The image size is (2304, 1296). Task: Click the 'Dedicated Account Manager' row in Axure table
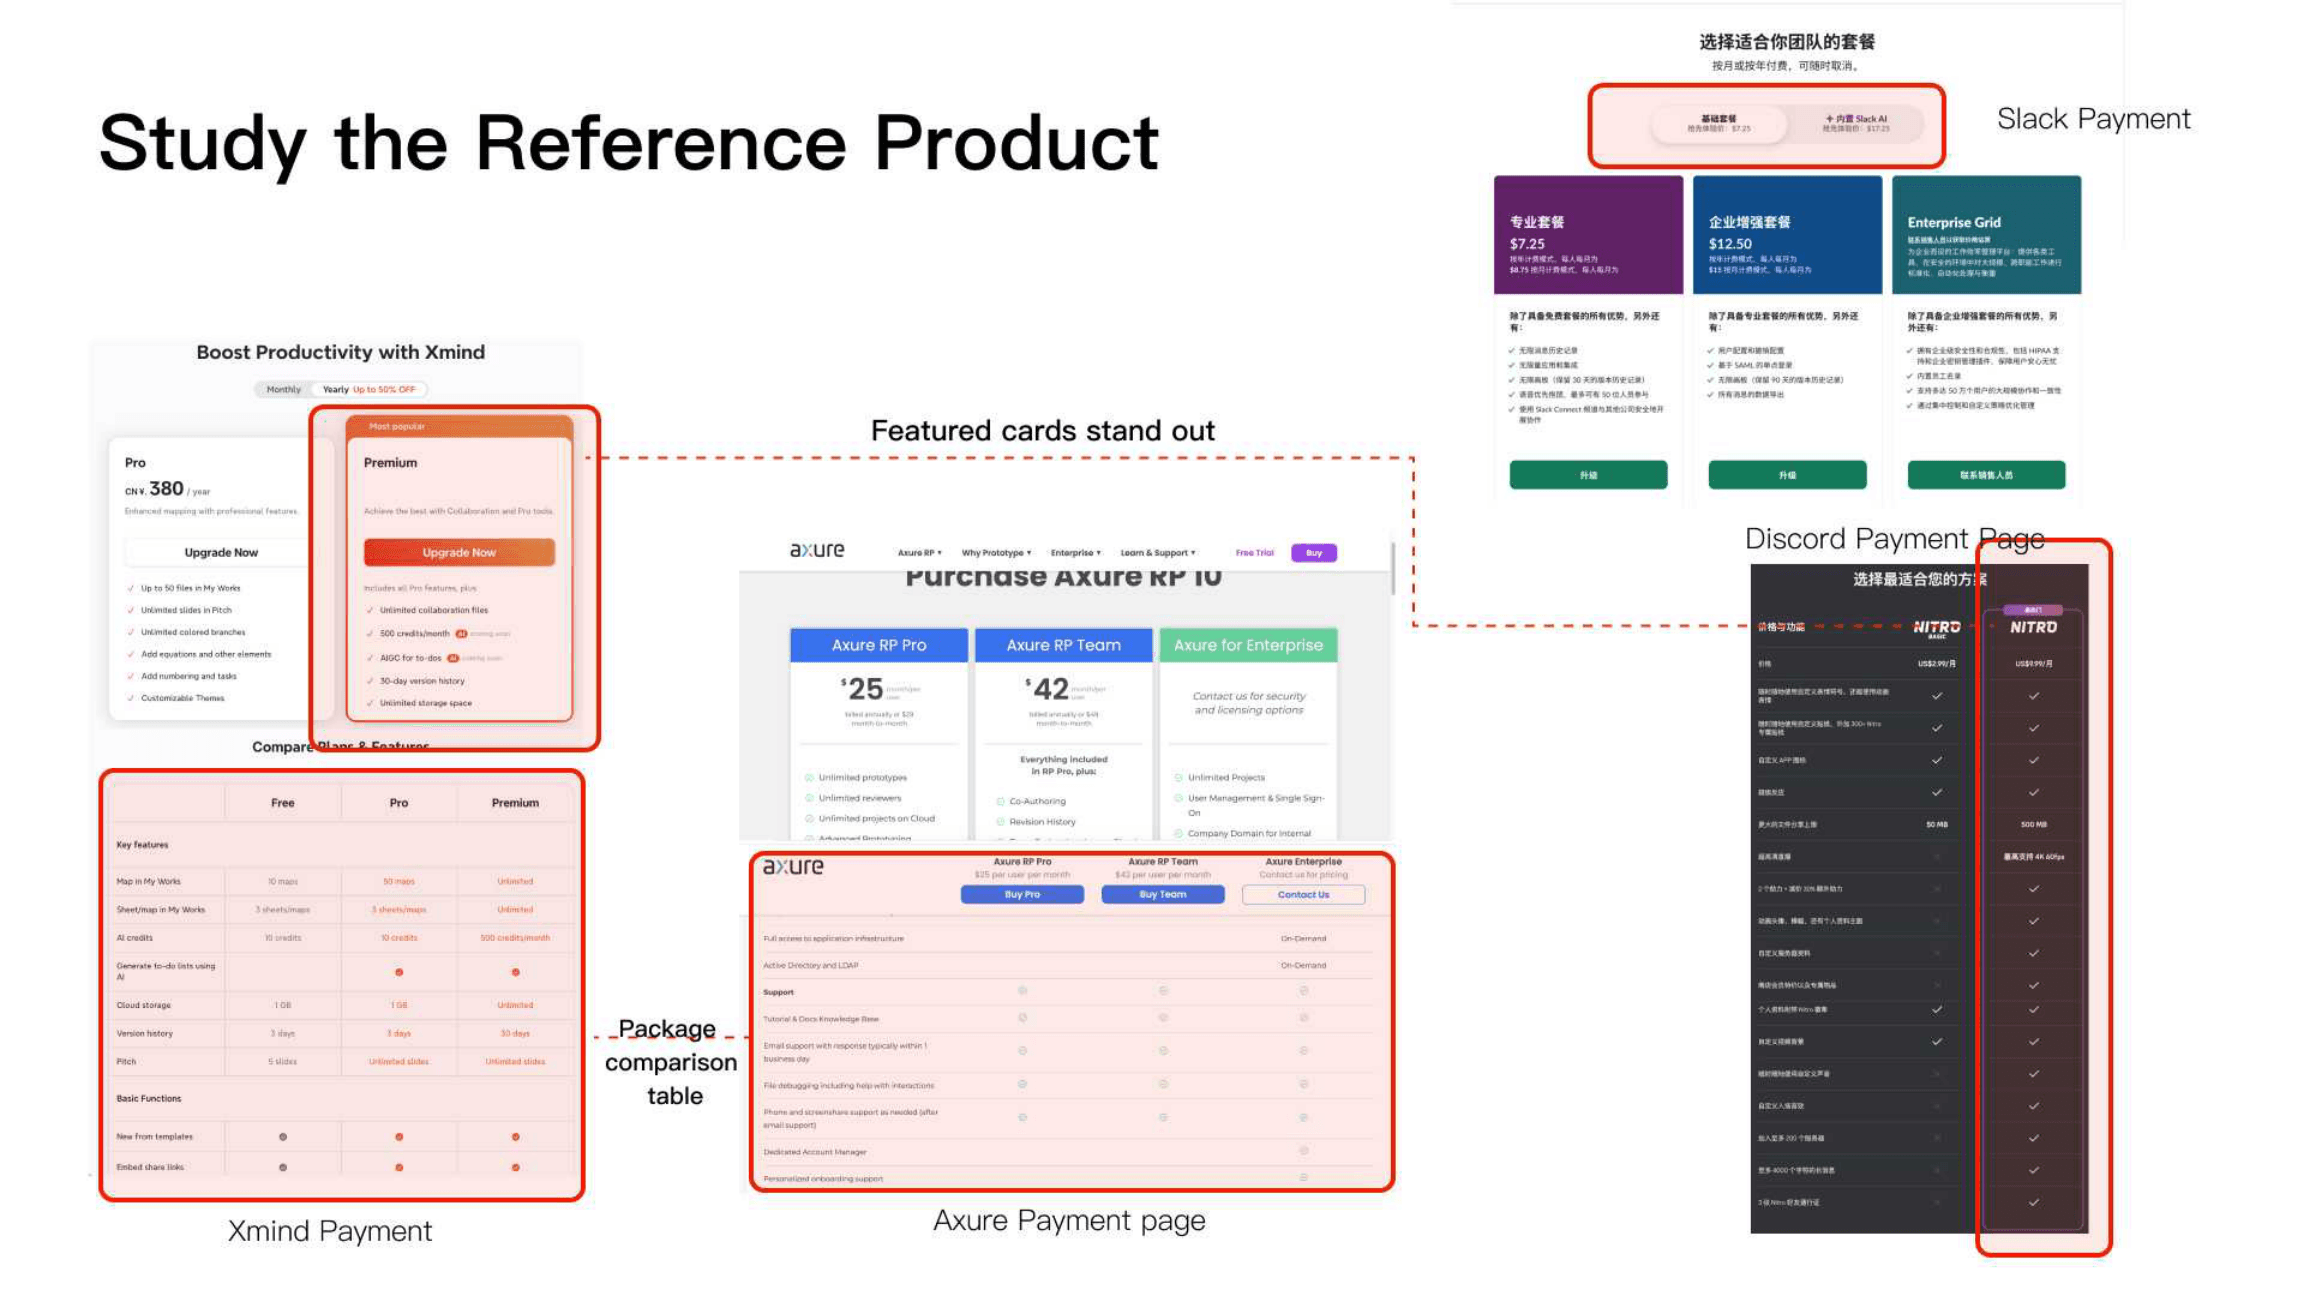tap(1068, 1152)
